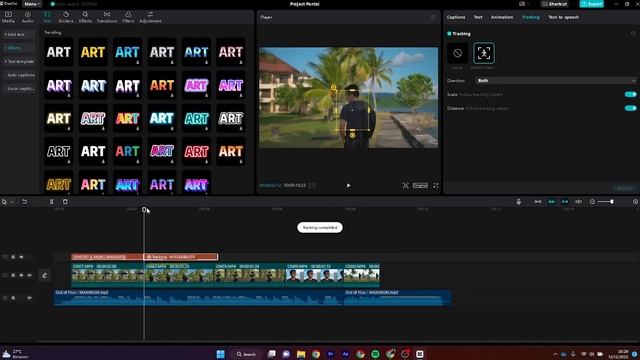The height and width of the screenshot is (360, 640).
Task: Open the Filters panel
Action: point(128,17)
